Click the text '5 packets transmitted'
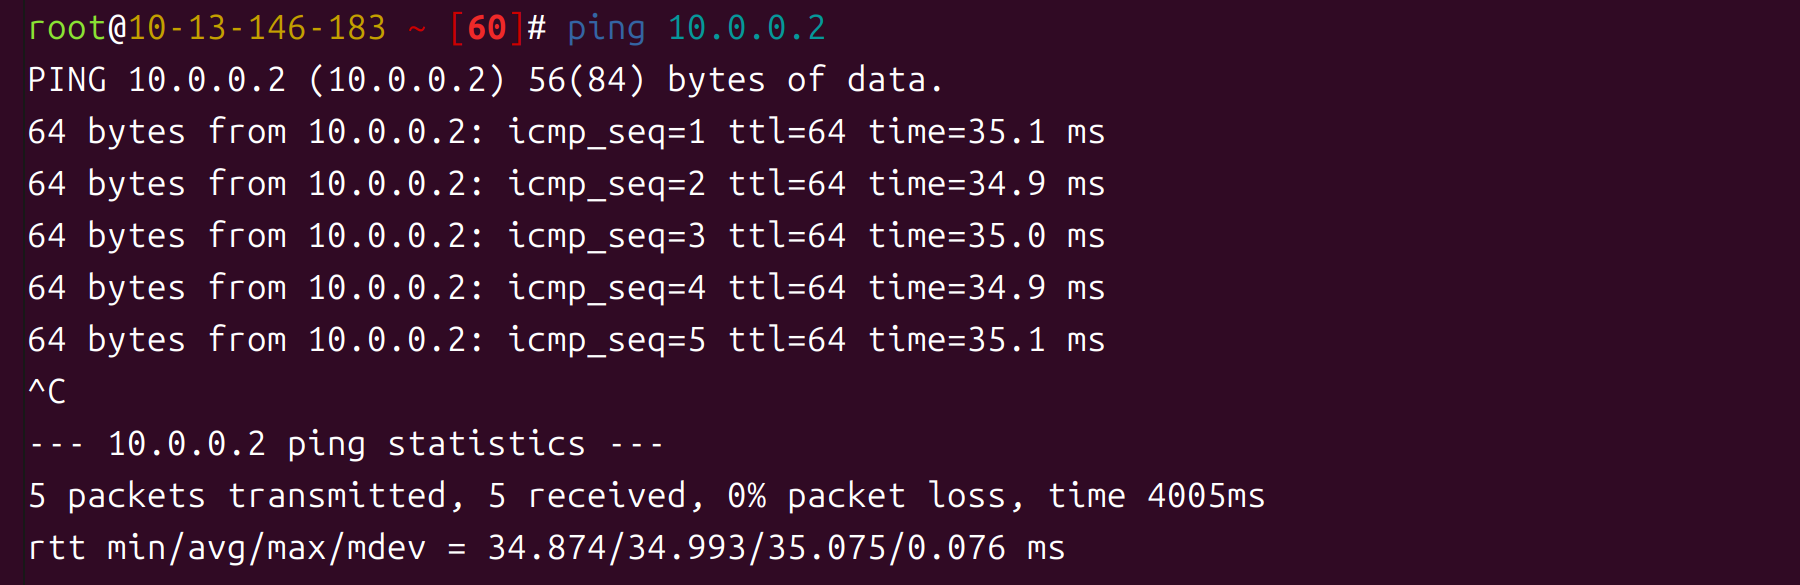This screenshot has width=1800, height=585. pyautogui.click(x=238, y=496)
